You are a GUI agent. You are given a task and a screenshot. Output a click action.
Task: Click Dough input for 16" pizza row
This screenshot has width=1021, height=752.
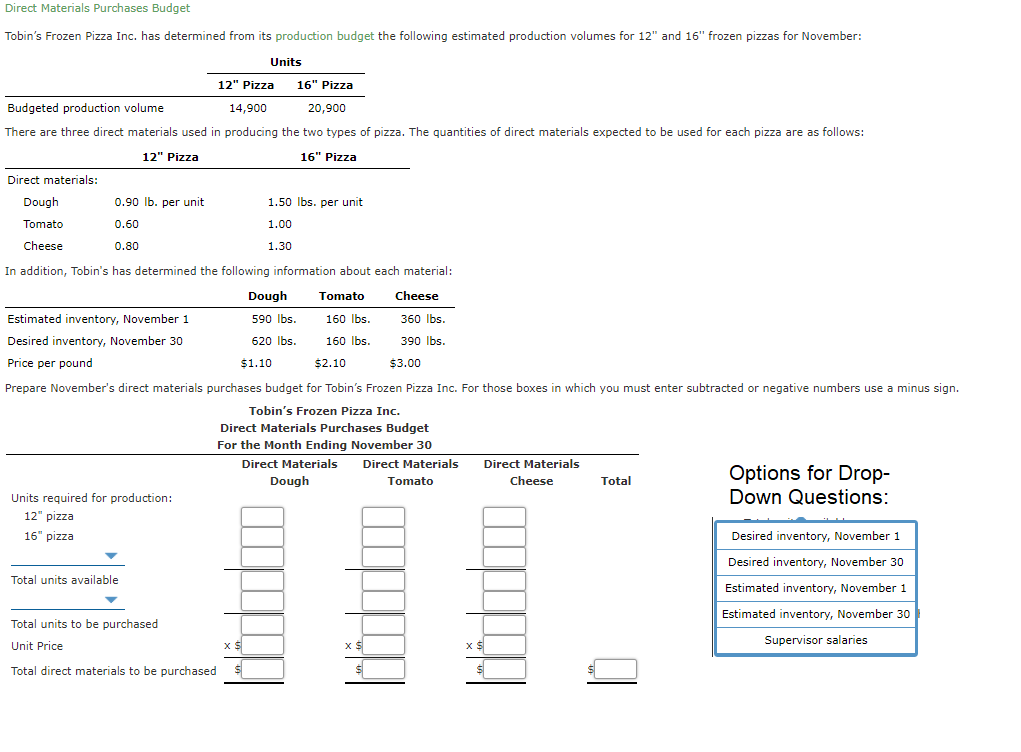coord(262,537)
